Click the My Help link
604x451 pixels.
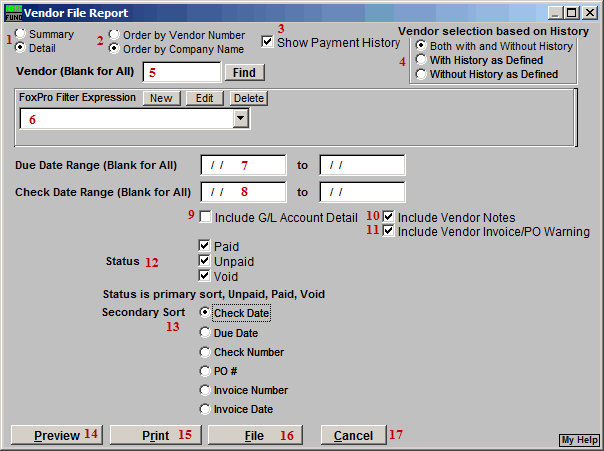[579, 440]
